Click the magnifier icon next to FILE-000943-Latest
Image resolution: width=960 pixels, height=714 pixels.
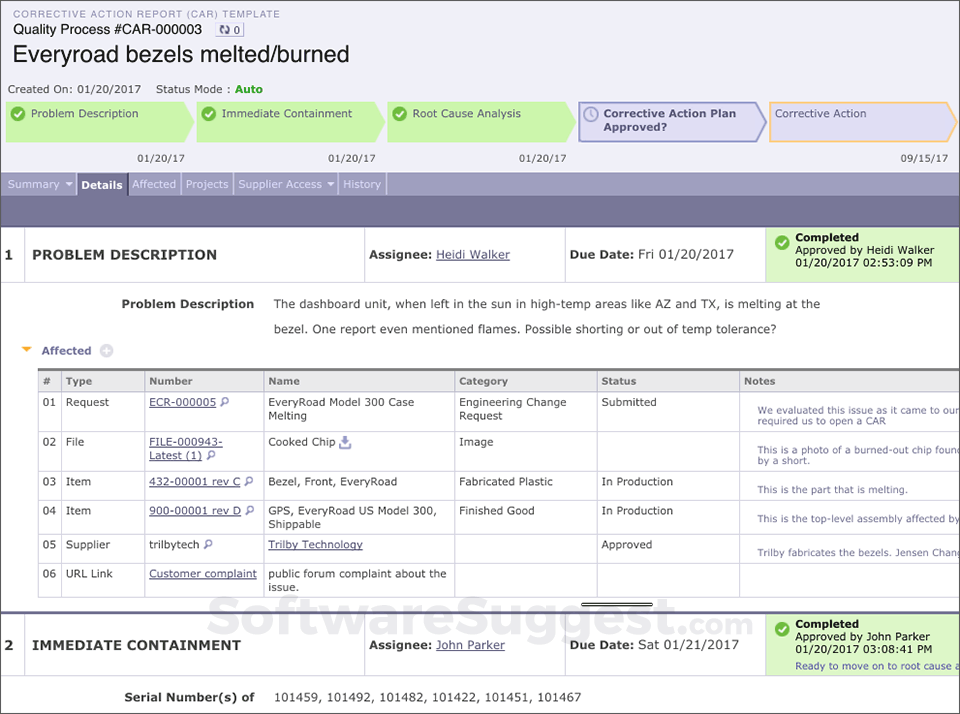[211, 456]
